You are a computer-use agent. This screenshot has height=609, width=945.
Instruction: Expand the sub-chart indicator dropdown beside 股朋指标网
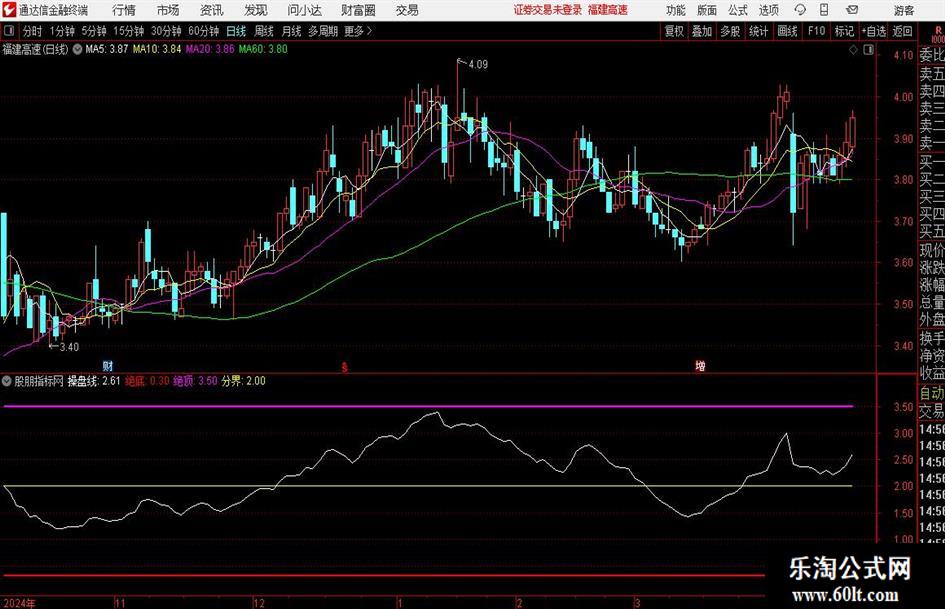click(x=7, y=381)
